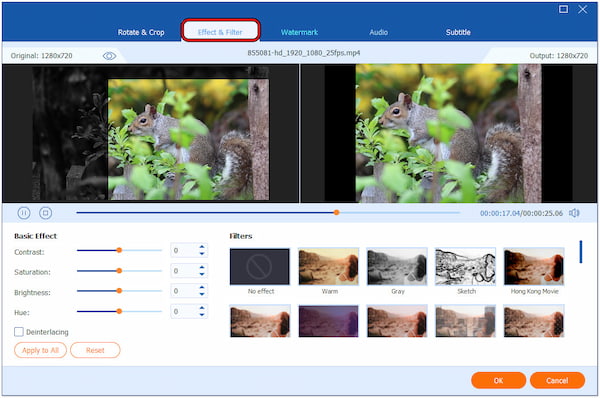Select the purple-tinted filter thumbnail
The image size is (600, 398).
329,321
